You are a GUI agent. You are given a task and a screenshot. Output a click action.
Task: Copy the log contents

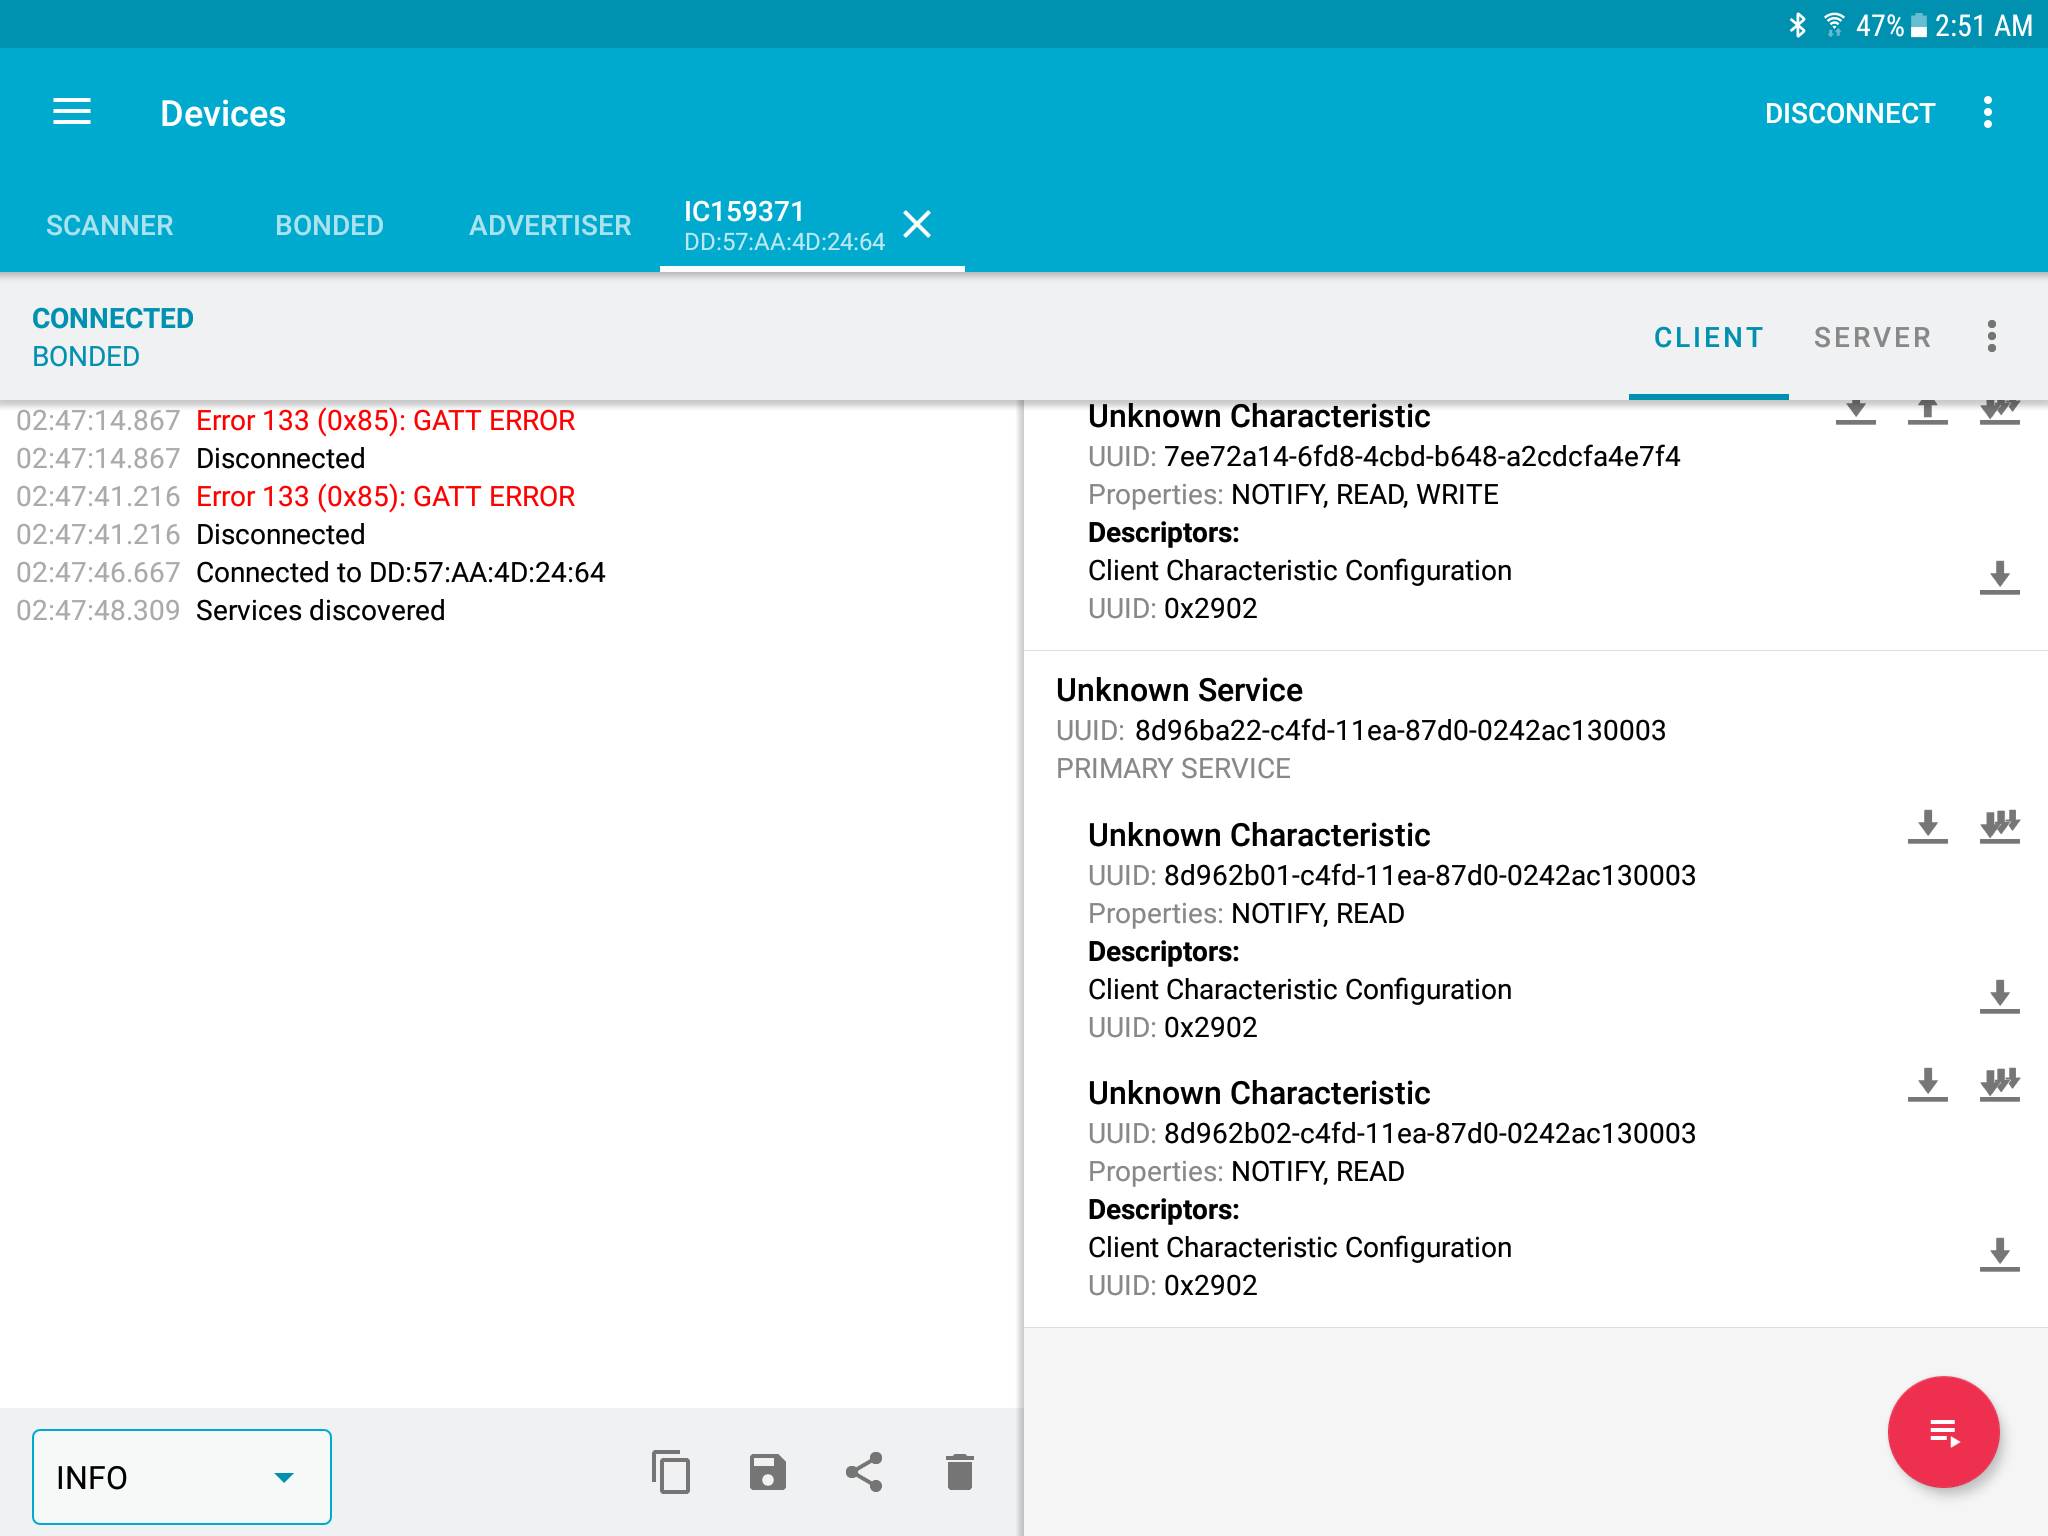(669, 1473)
